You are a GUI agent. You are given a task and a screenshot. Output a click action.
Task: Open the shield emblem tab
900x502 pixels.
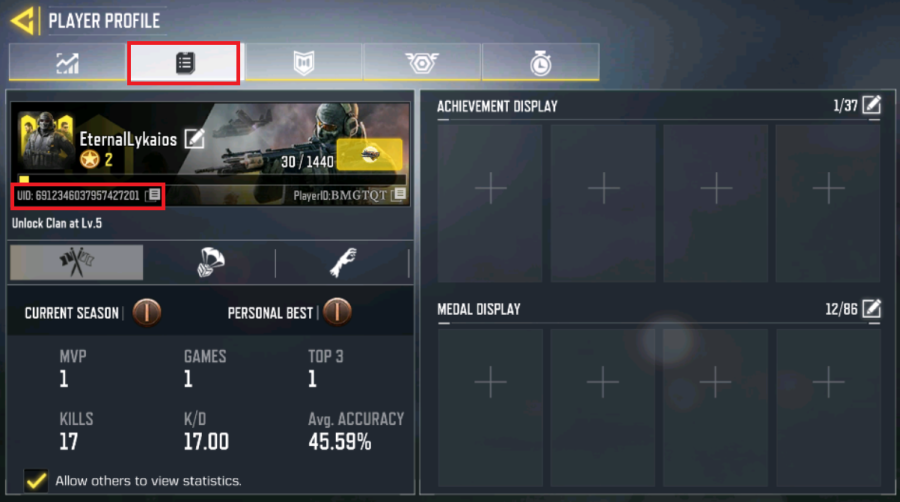304,62
